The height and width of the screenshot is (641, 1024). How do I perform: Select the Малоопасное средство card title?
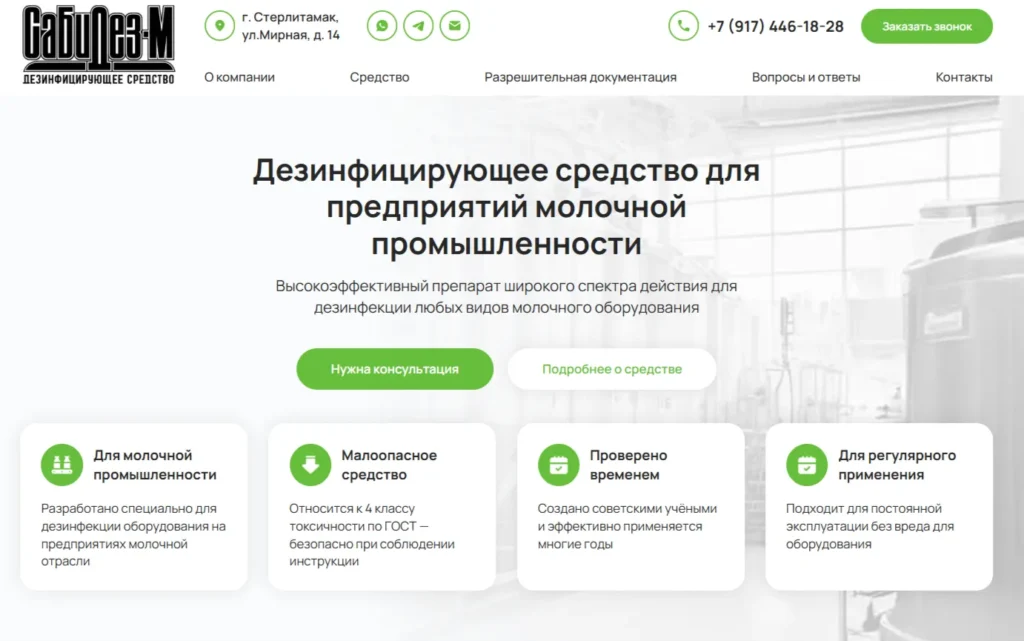389,465
